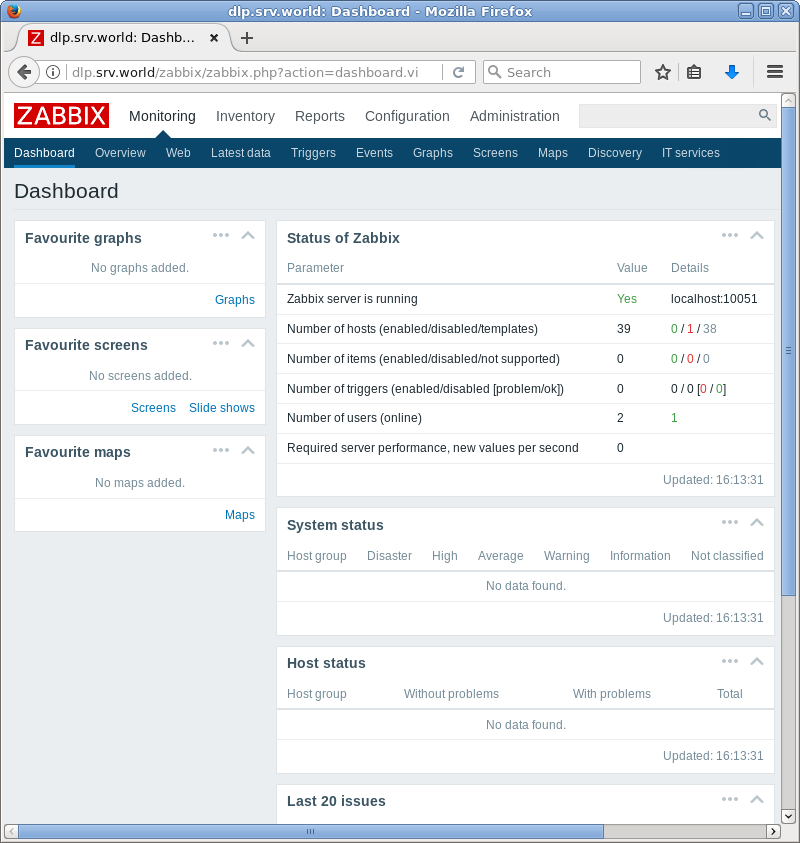Open Last 20 issues widget options menu

[x=730, y=799]
